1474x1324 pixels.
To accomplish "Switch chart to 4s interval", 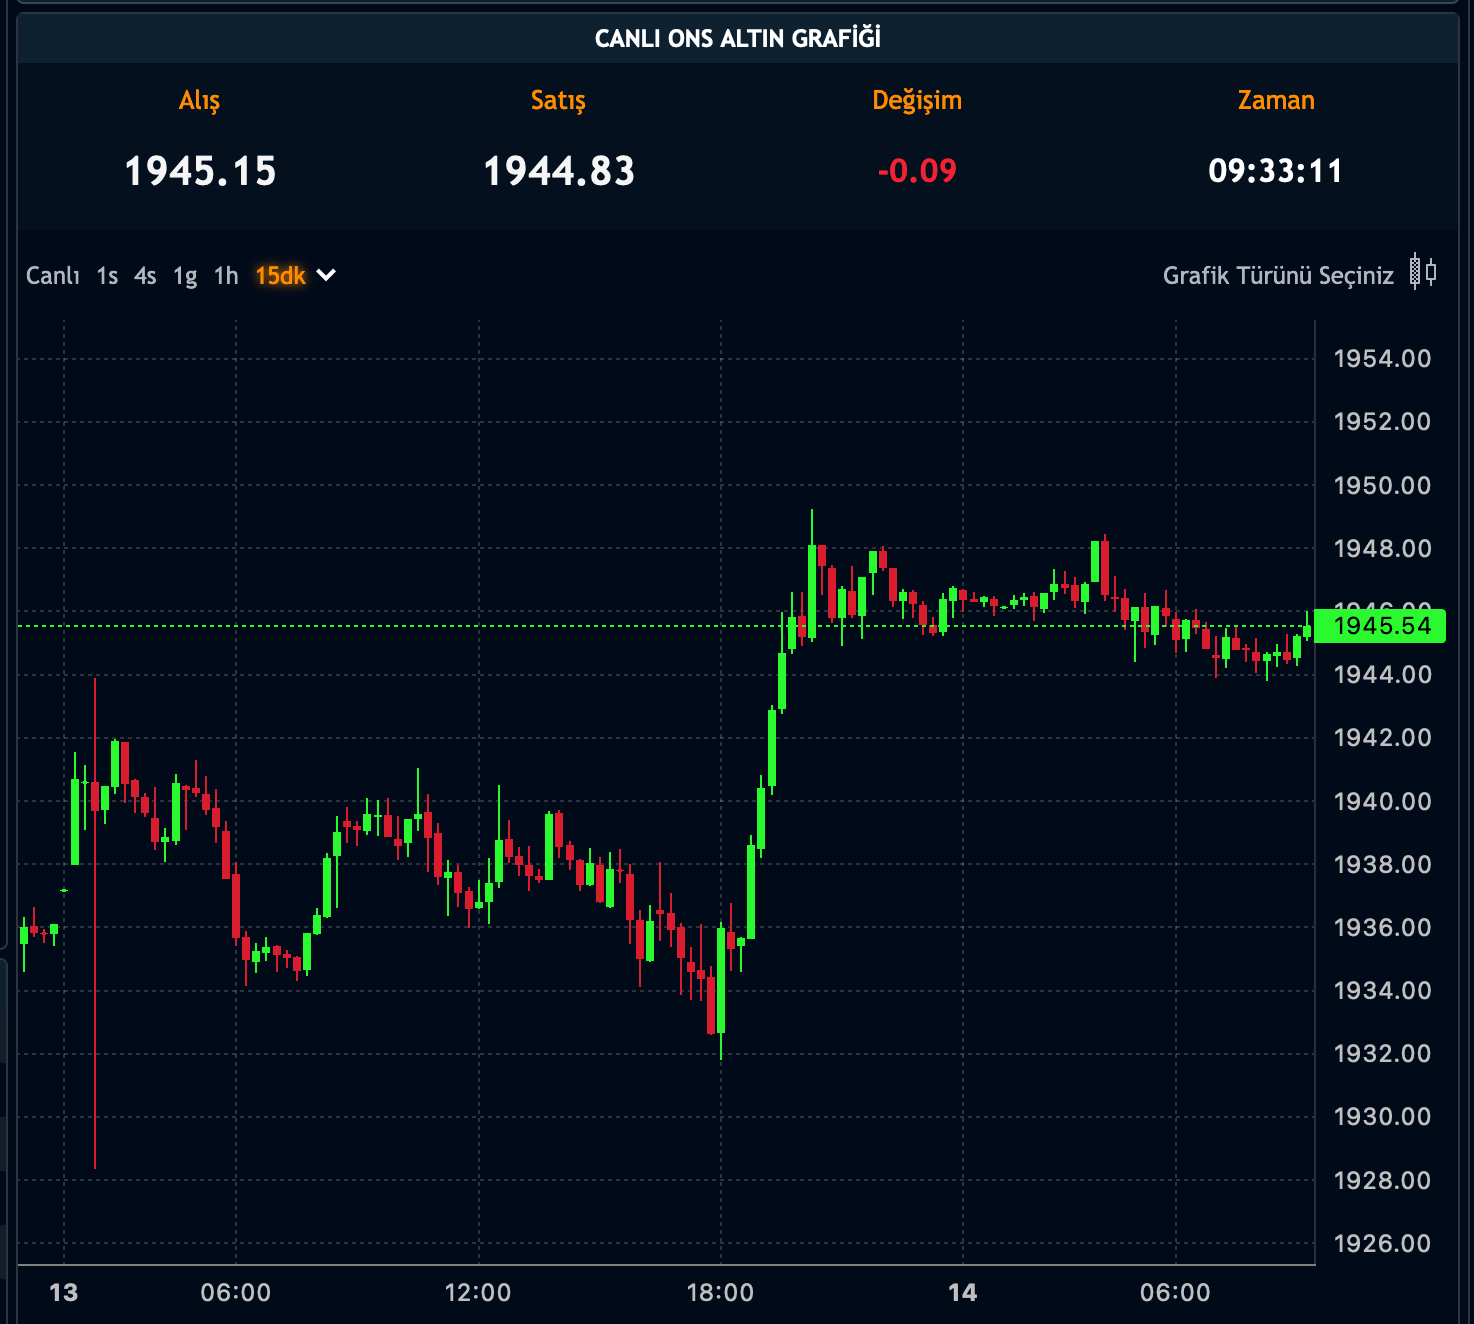I will (145, 276).
